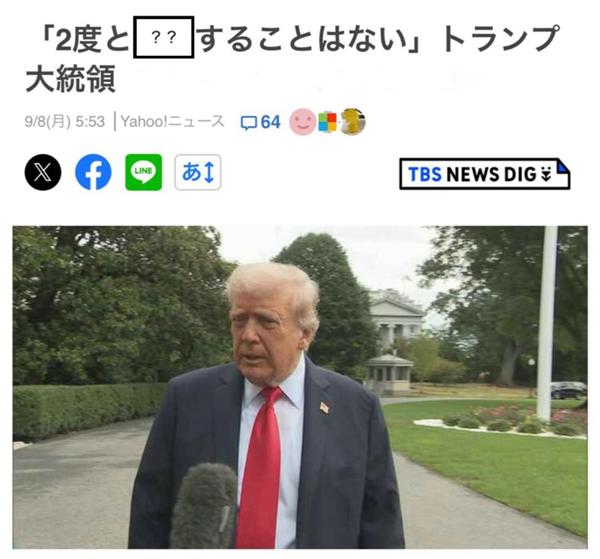Click the 9/8(月) 5:53 timestamp
600x559 pixels.
(x=65, y=122)
